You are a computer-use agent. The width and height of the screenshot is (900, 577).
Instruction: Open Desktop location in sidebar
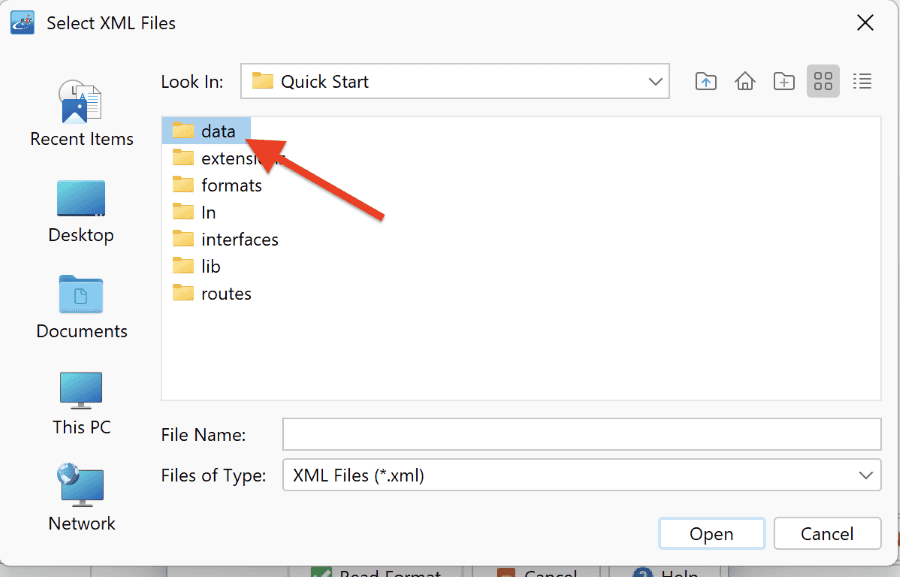click(81, 211)
